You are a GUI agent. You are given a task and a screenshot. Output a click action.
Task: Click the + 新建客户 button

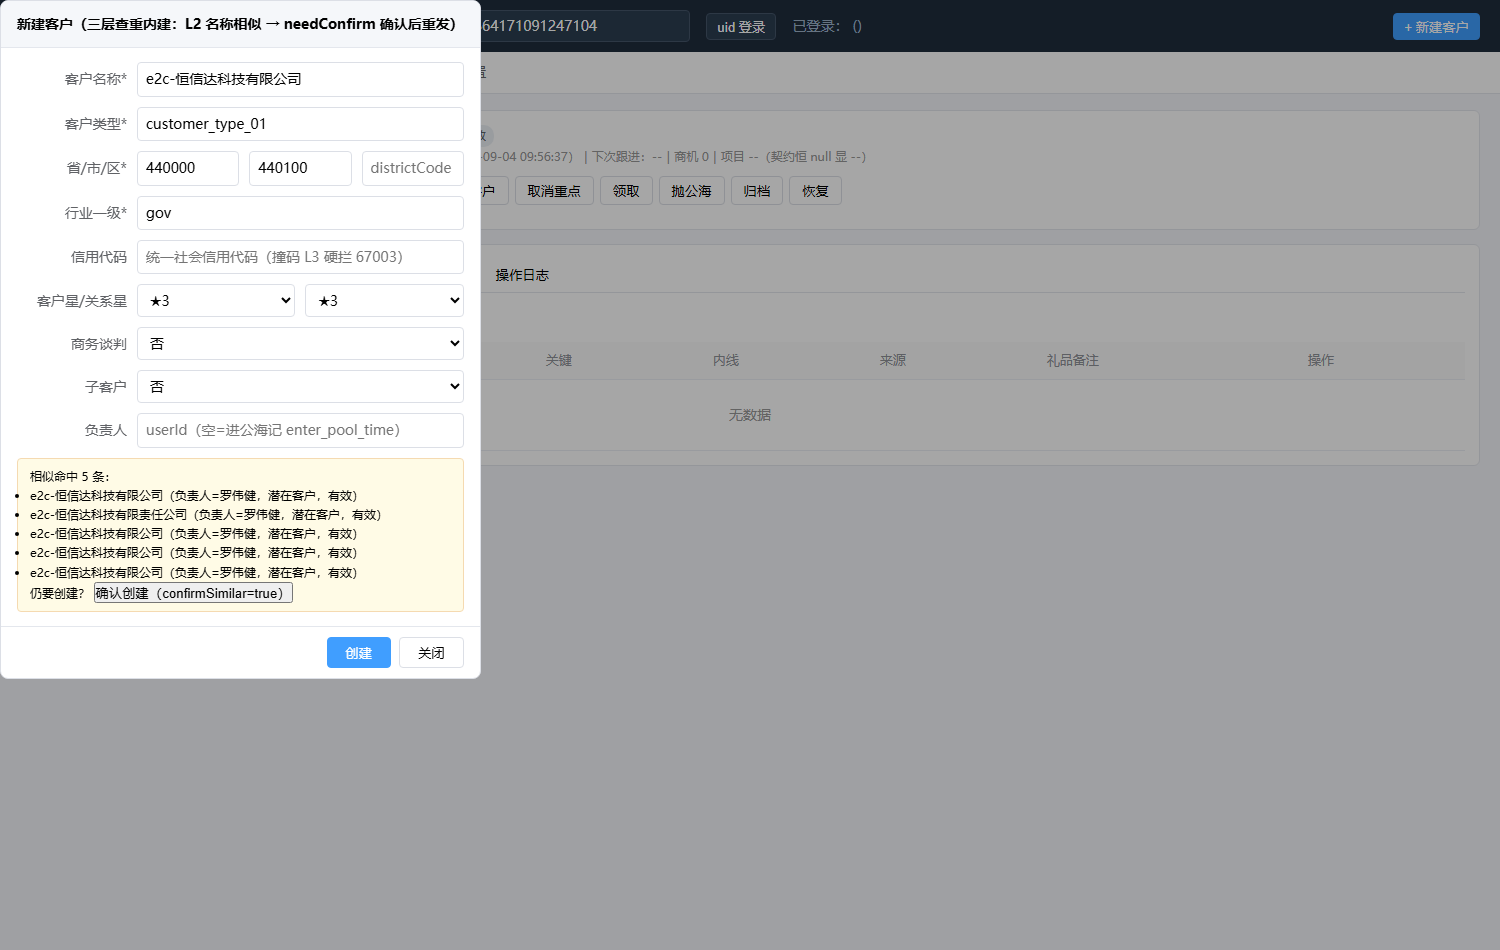[x=1436, y=27]
